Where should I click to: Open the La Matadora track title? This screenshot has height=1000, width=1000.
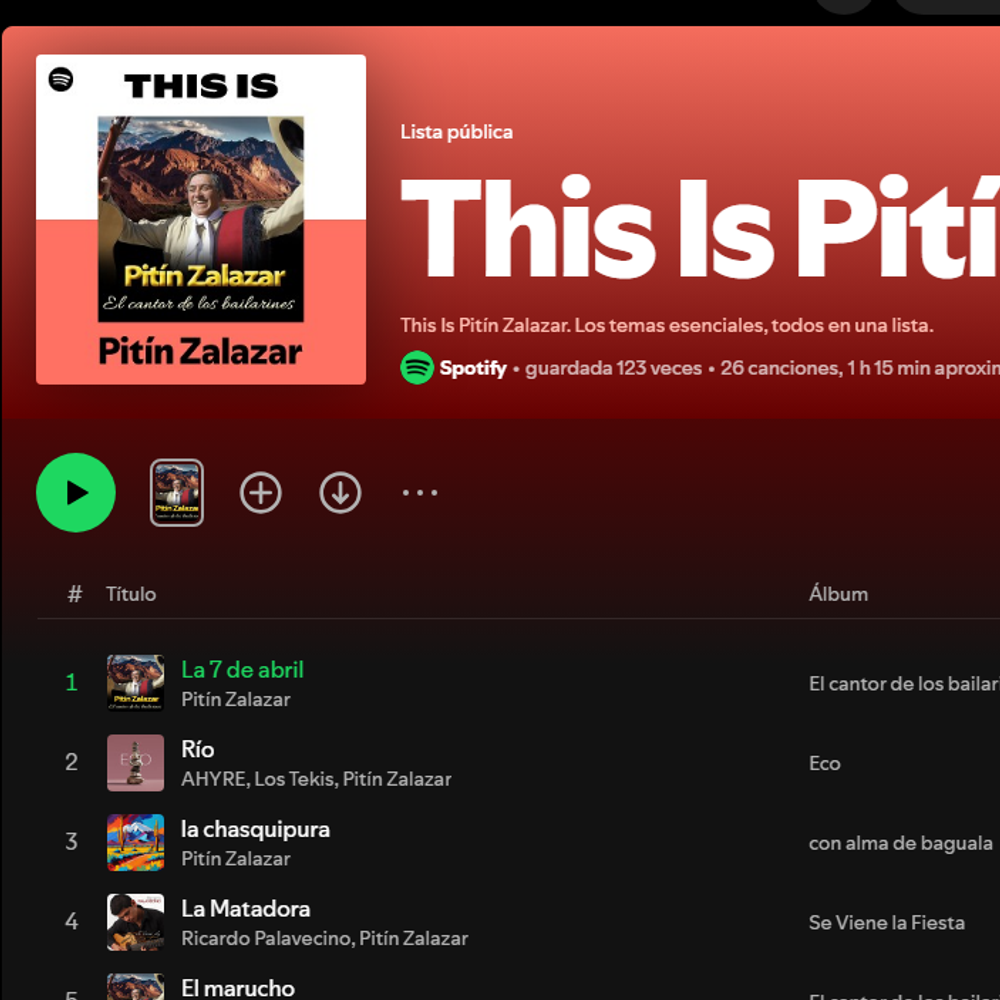tap(246, 909)
